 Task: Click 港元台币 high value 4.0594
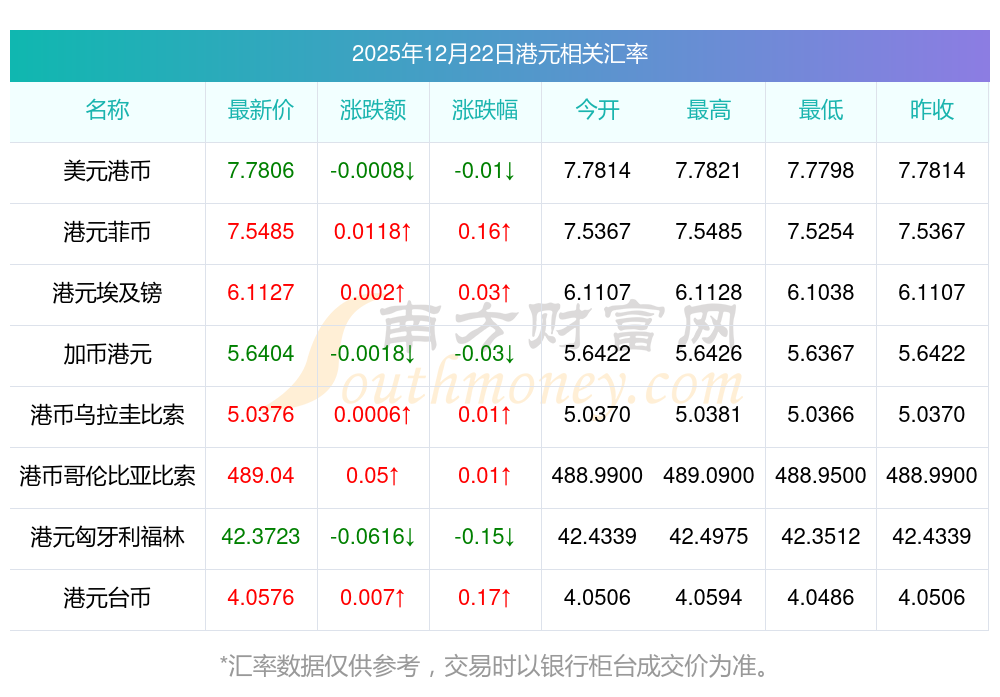pos(709,598)
